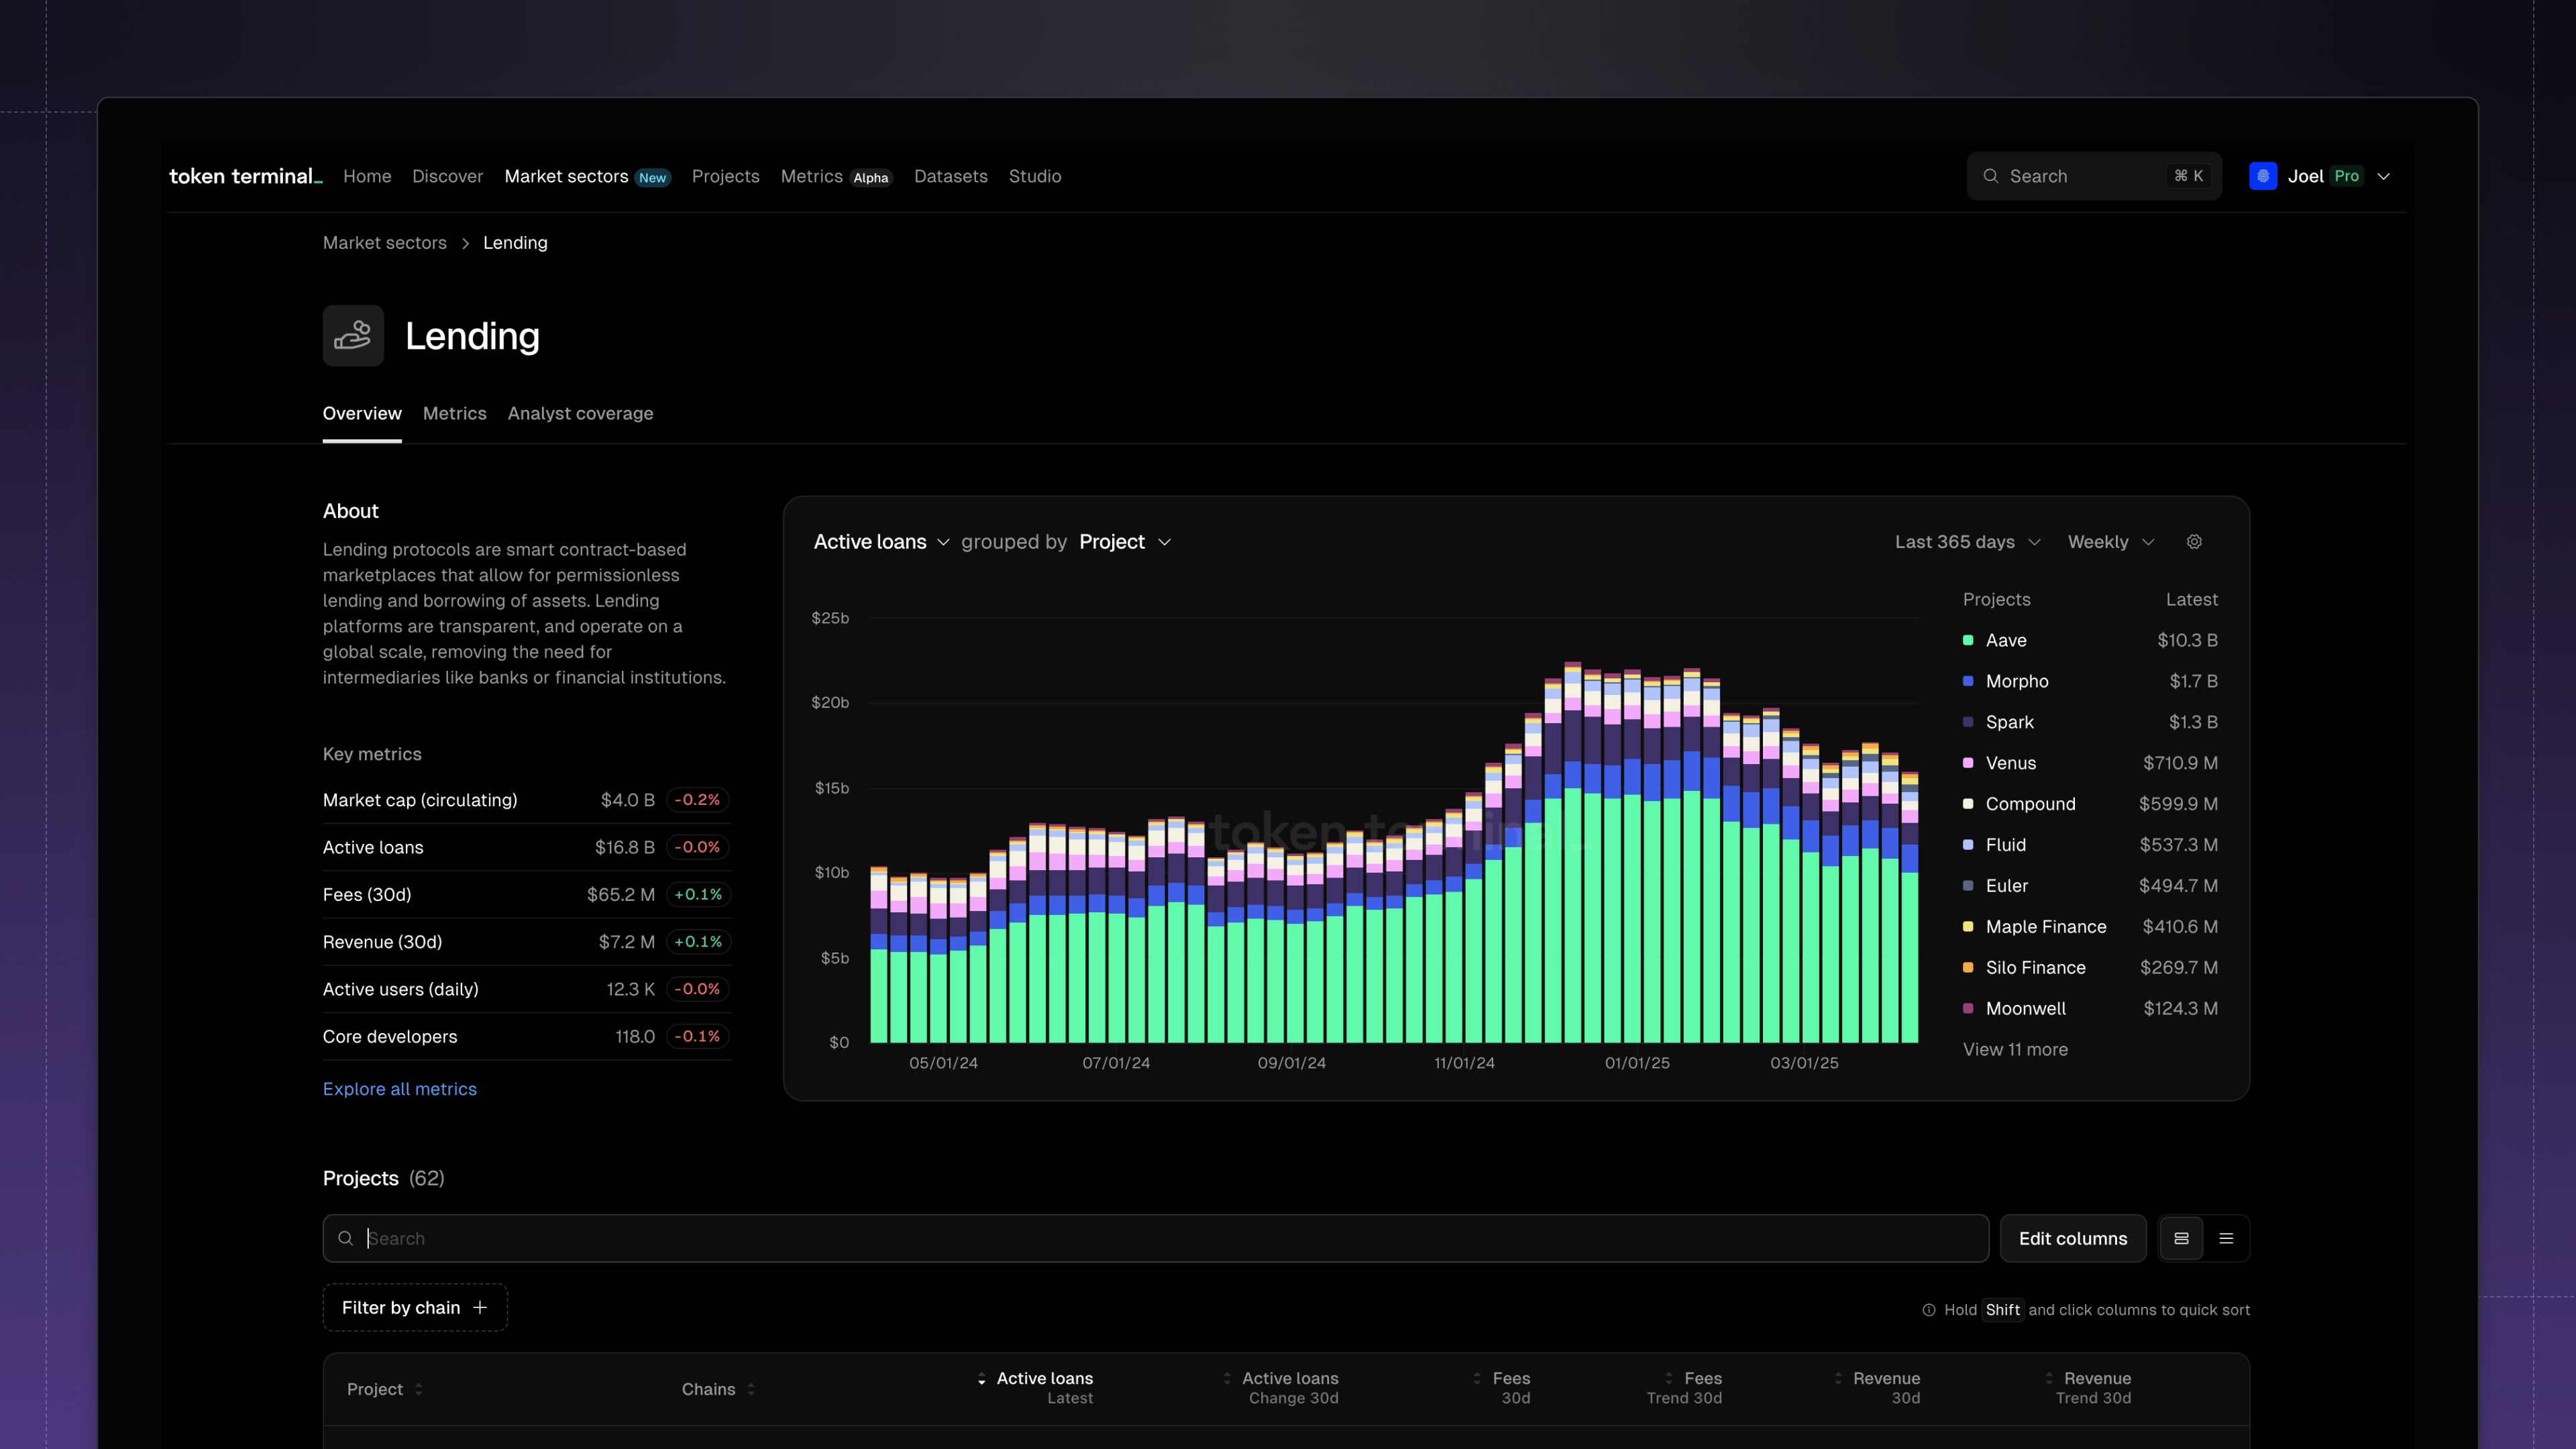The height and width of the screenshot is (1449, 2576).
Task: Click the ⌘ K shortcut hint
Action: coord(2188,176)
